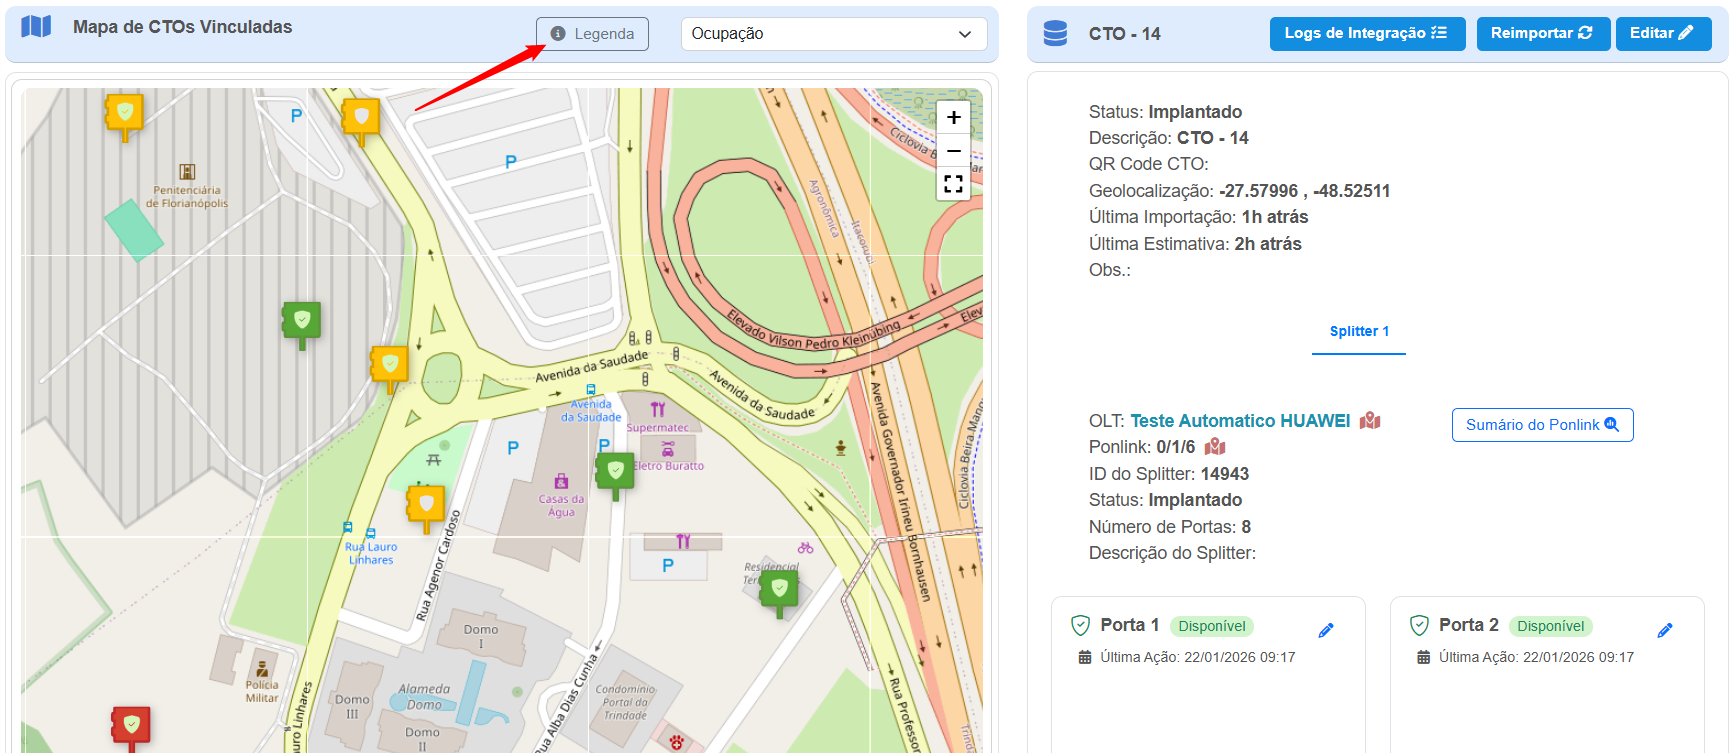Click the Porta 1 Disponível status badge

[x=1211, y=627]
